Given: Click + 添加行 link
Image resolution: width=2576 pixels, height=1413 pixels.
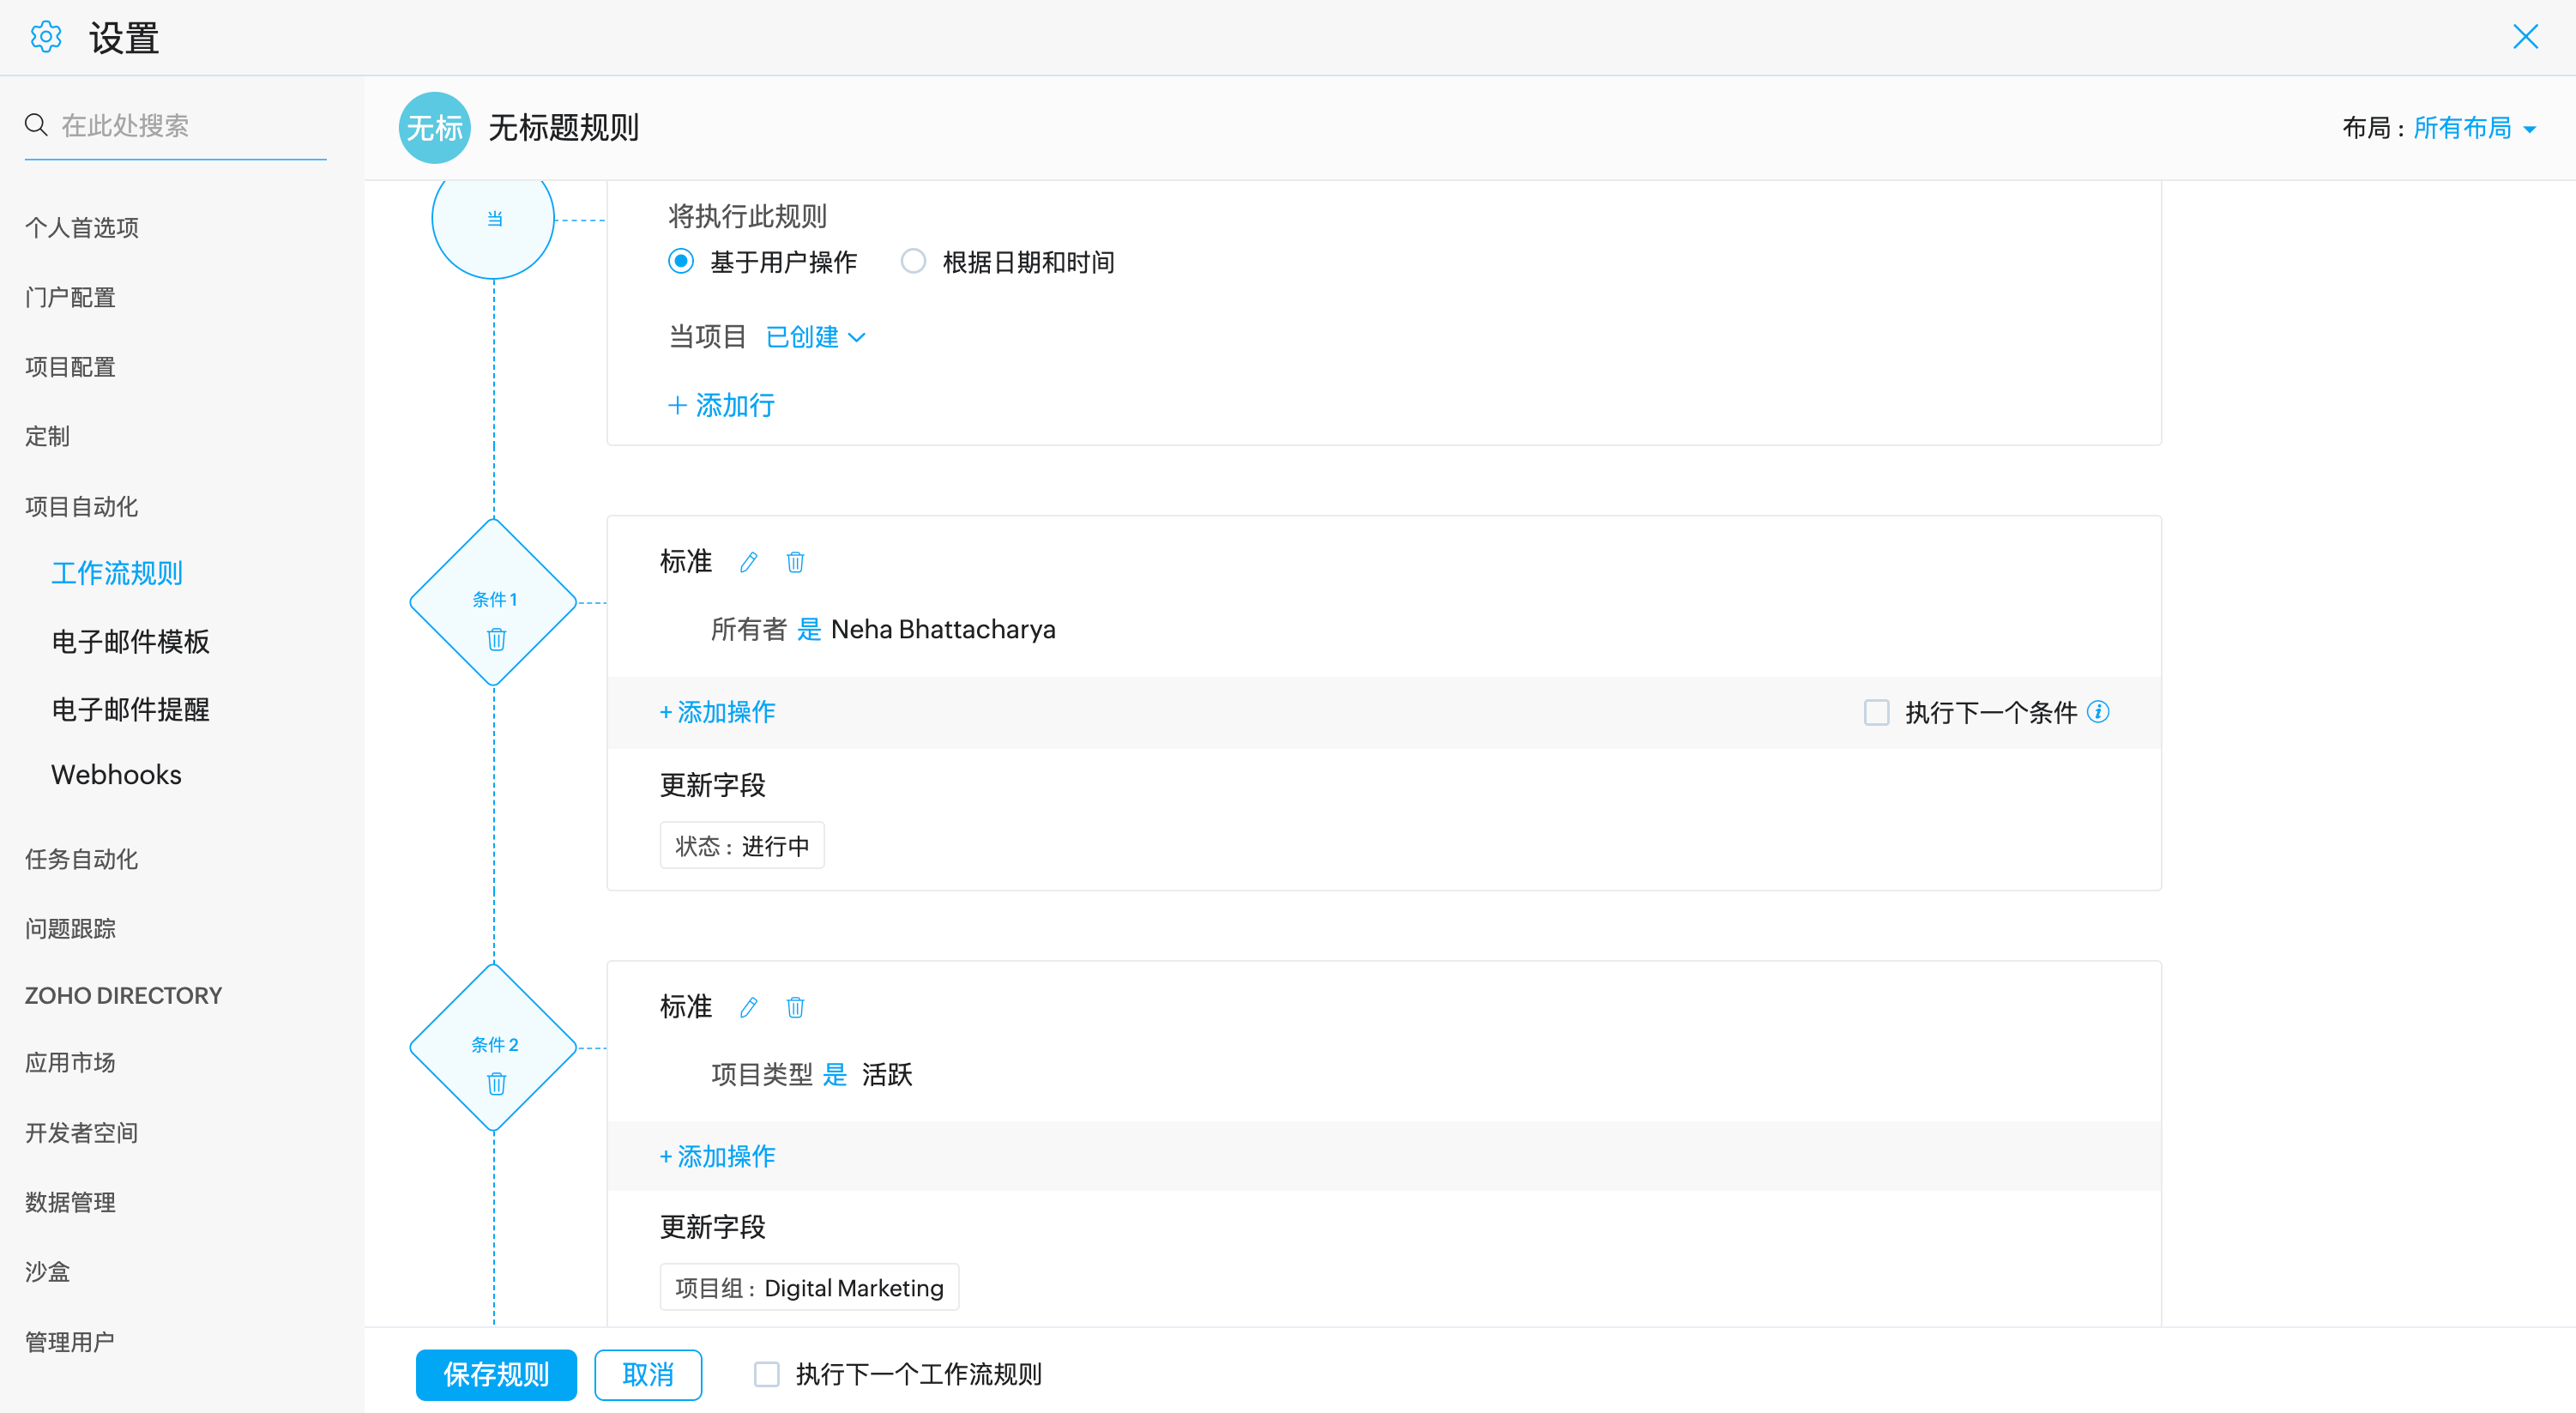Looking at the screenshot, I should (721, 405).
